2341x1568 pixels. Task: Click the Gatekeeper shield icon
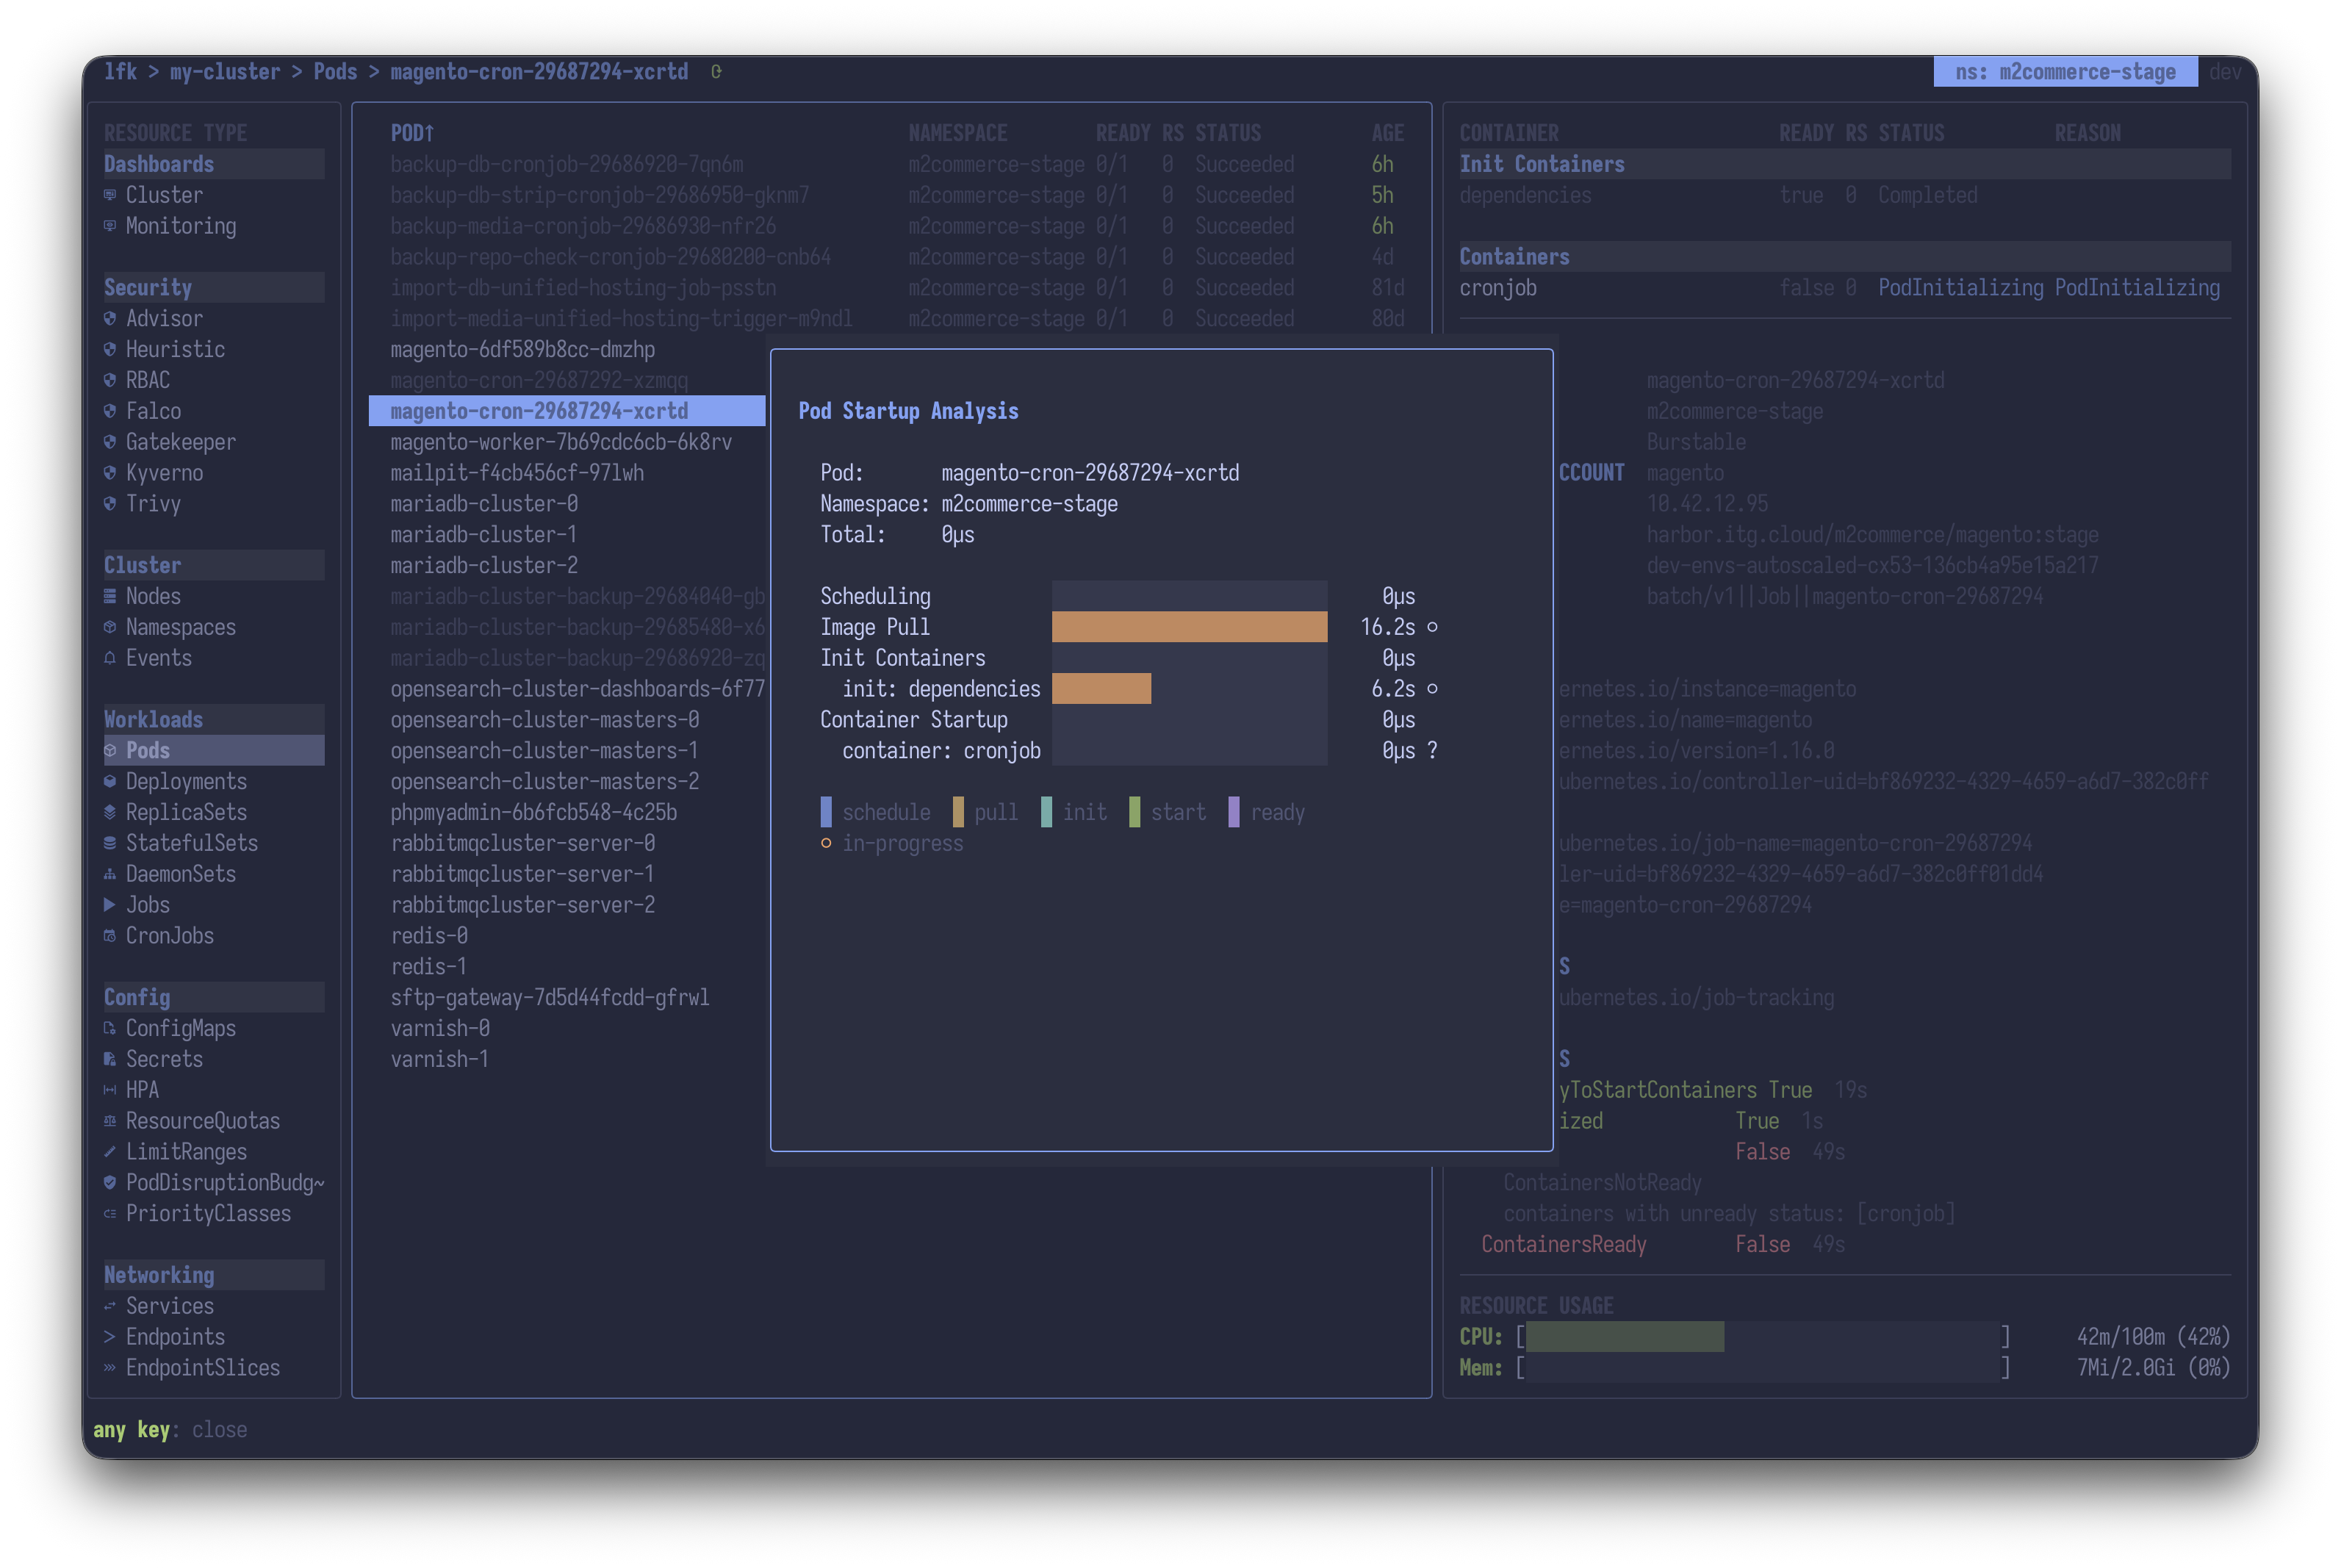(110, 442)
